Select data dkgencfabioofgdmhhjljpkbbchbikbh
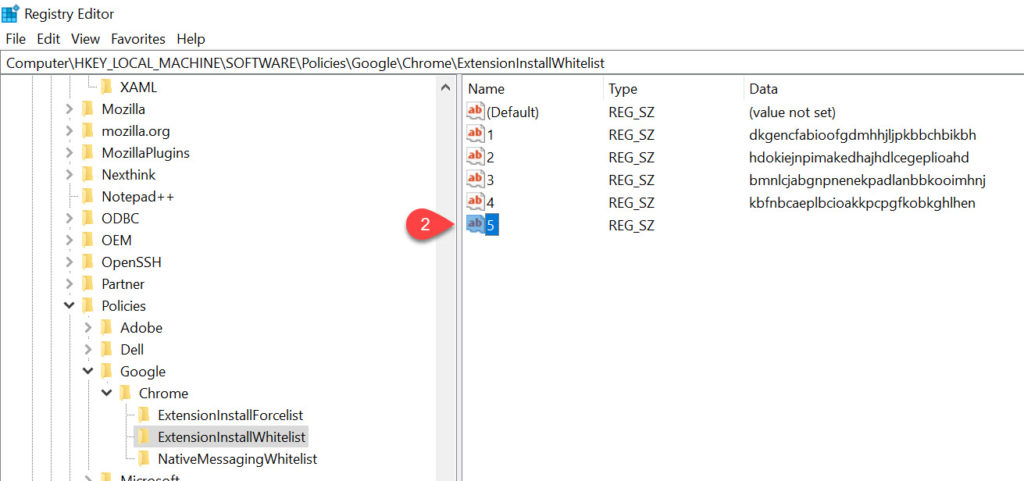1024x481 pixels. coord(862,135)
